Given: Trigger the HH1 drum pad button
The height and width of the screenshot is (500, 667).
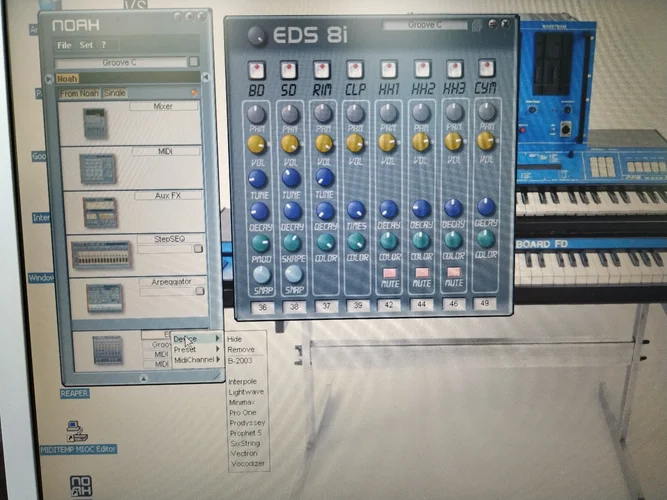Looking at the screenshot, I should click(389, 69).
